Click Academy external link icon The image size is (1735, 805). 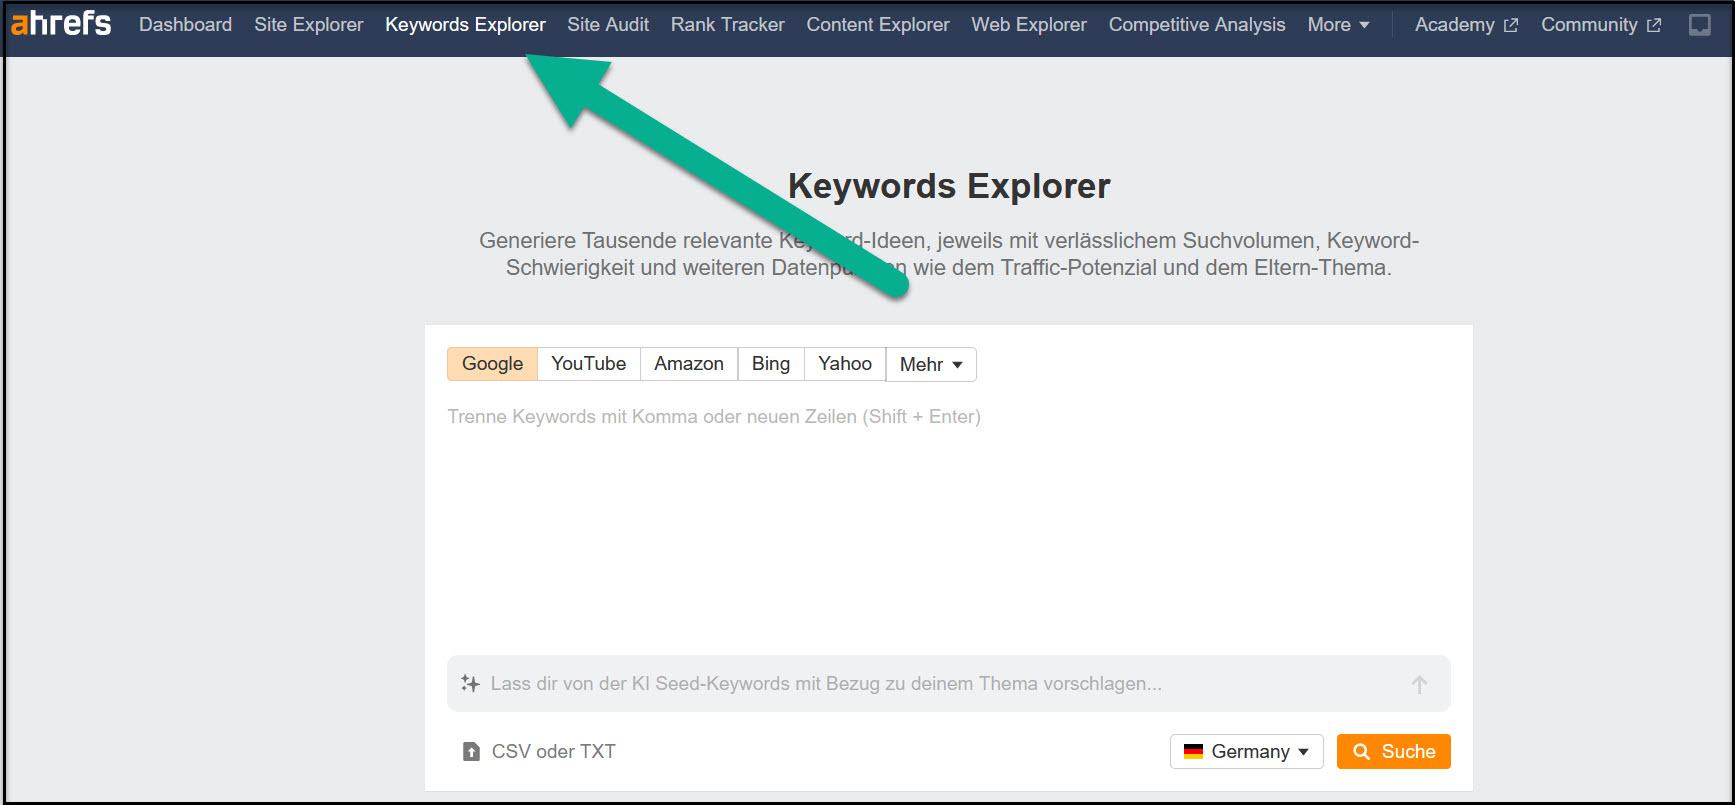[x=1510, y=26]
